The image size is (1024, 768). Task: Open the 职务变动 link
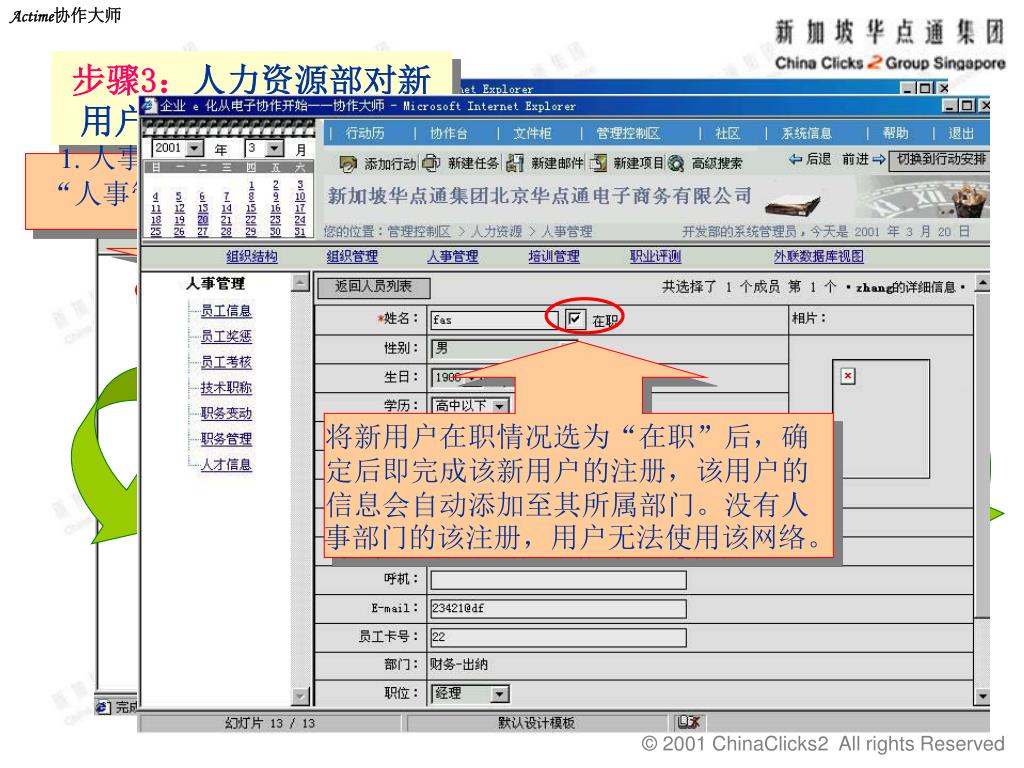[226, 413]
